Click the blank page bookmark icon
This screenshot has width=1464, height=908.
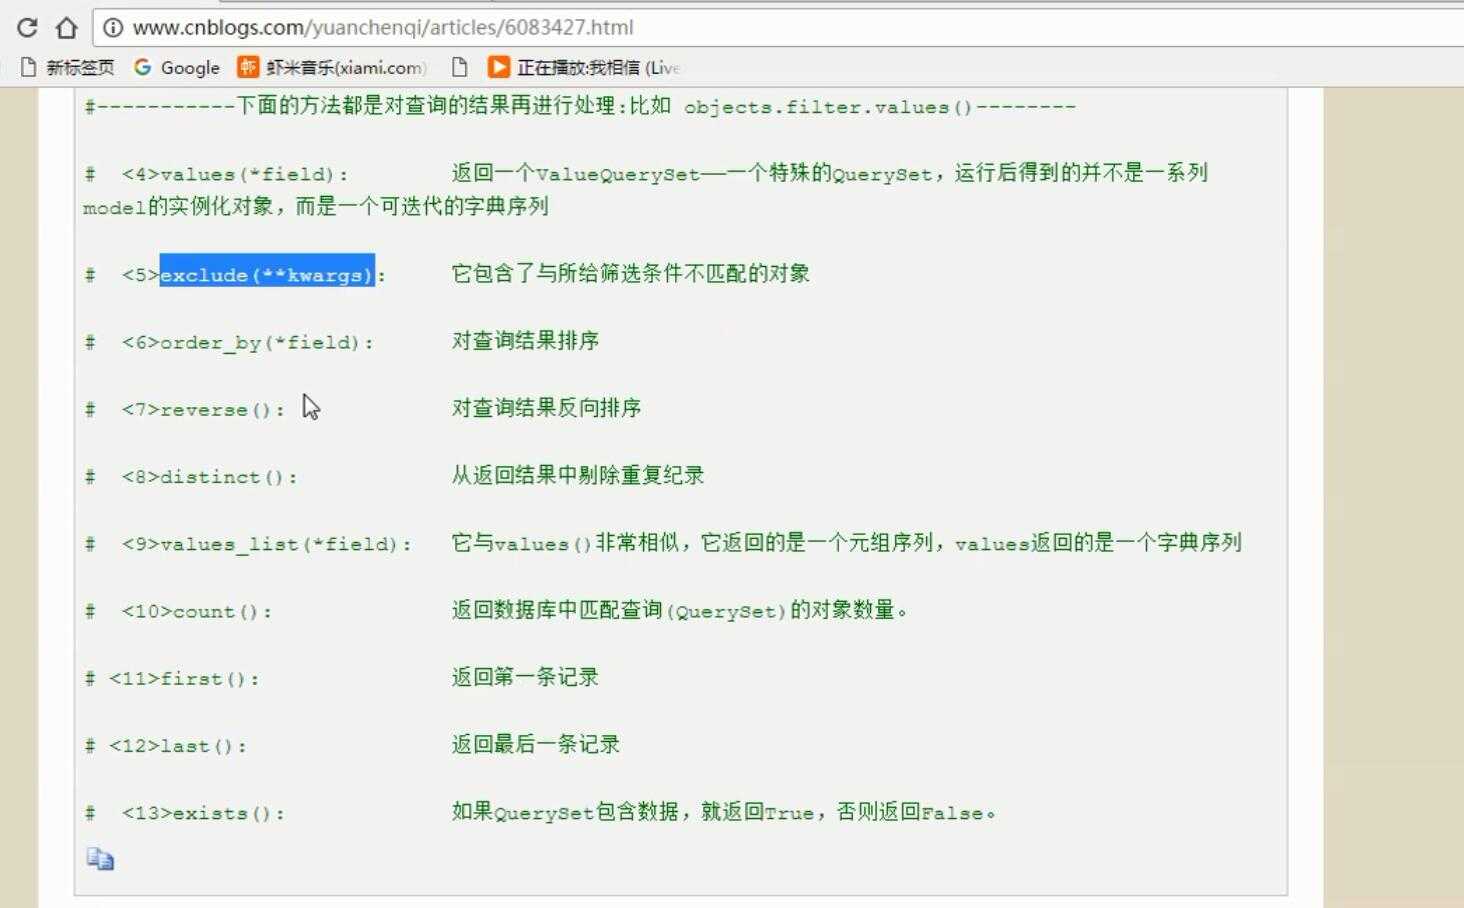[x=459, y=67]
